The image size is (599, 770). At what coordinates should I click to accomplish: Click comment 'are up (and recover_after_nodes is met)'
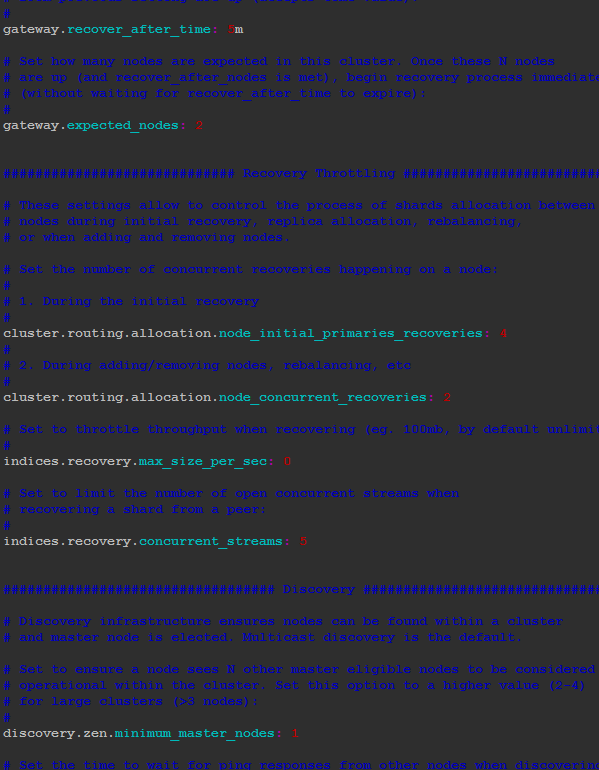pos(179,78)
